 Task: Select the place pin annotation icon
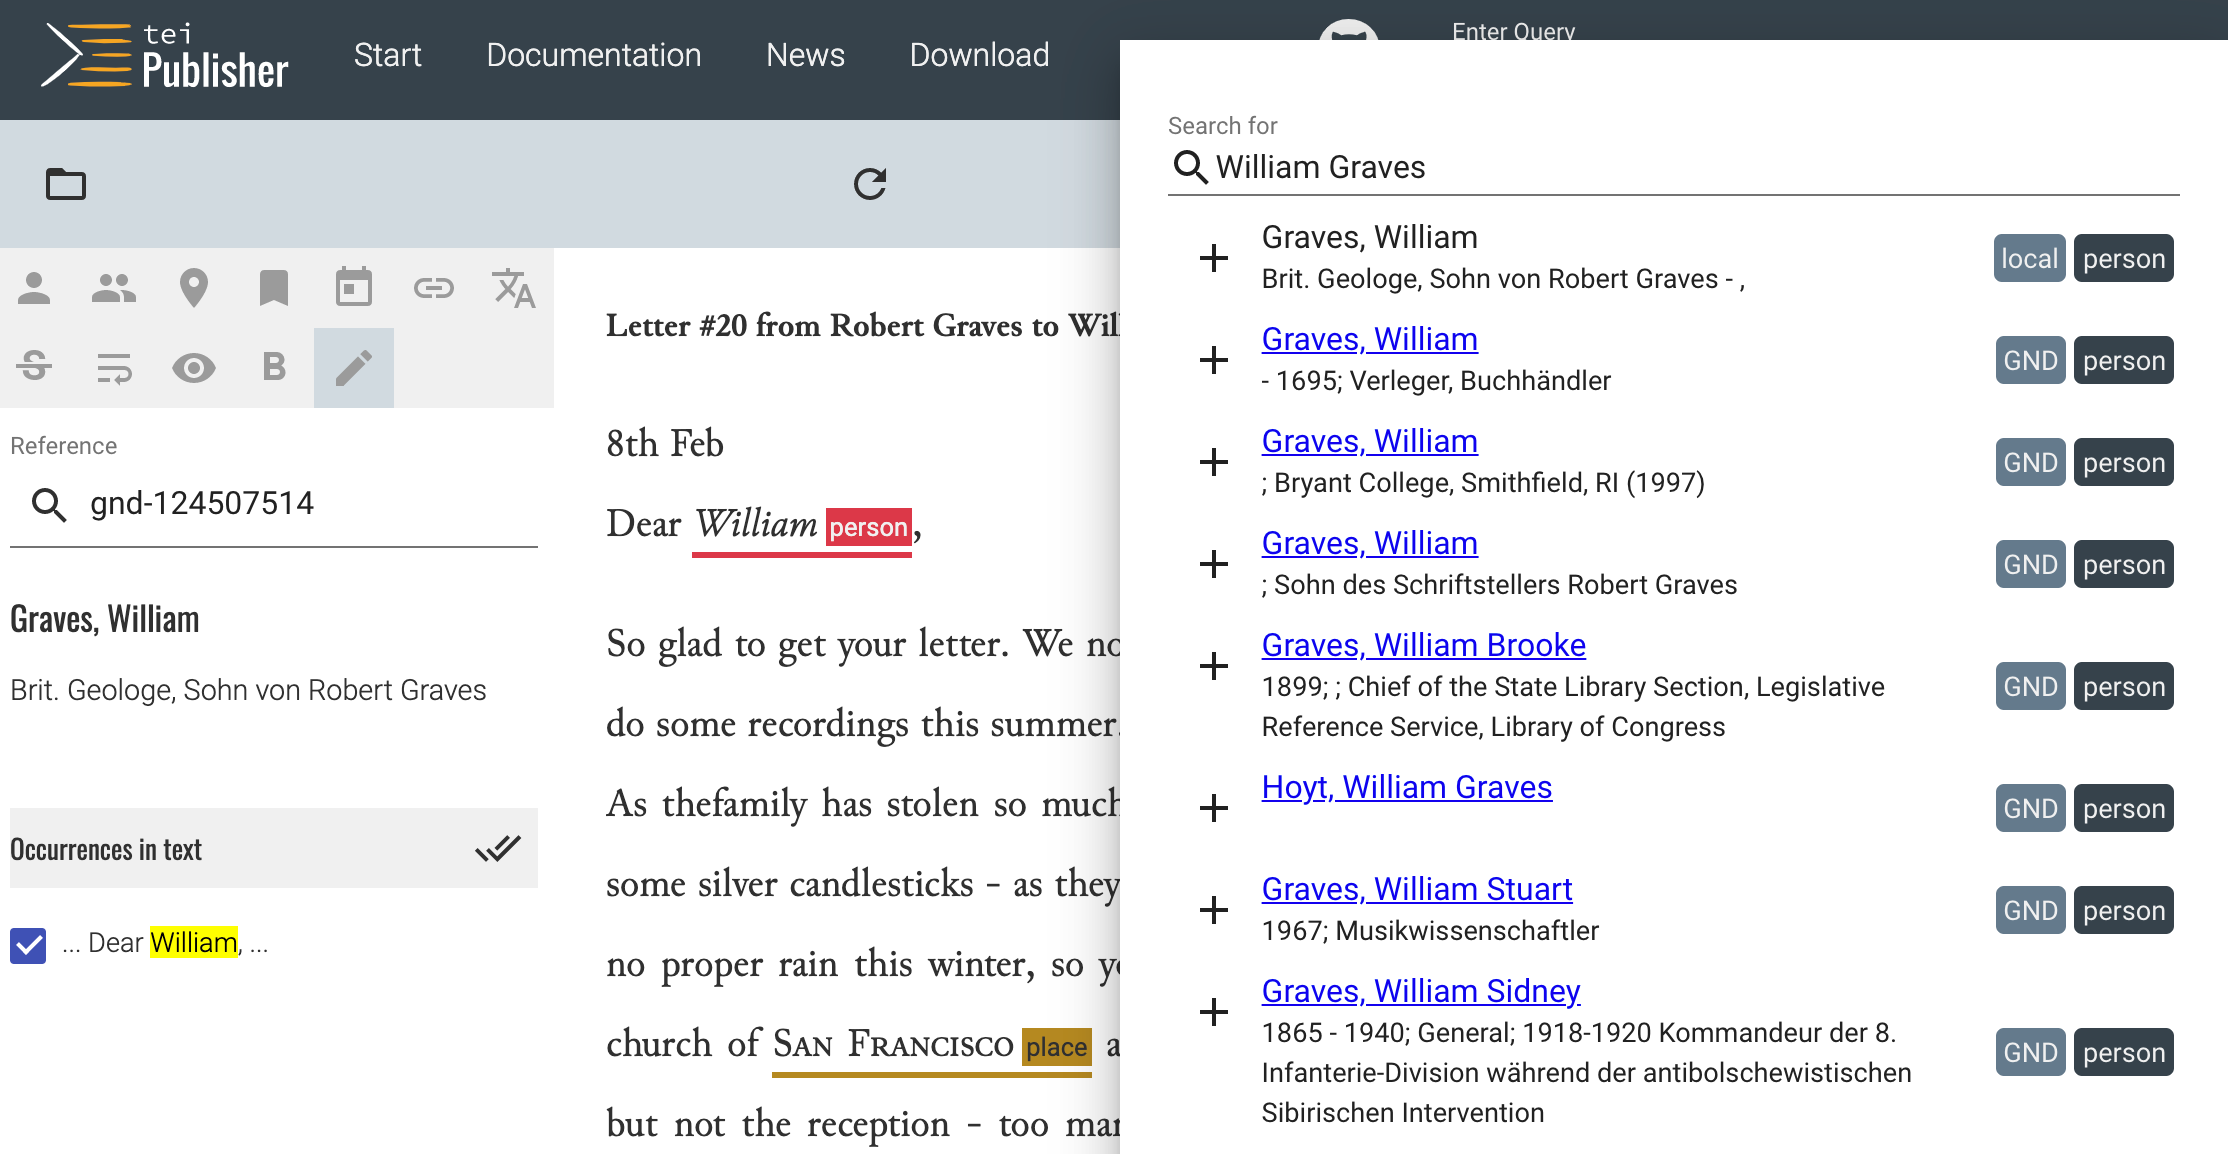(x=194, y=288)
